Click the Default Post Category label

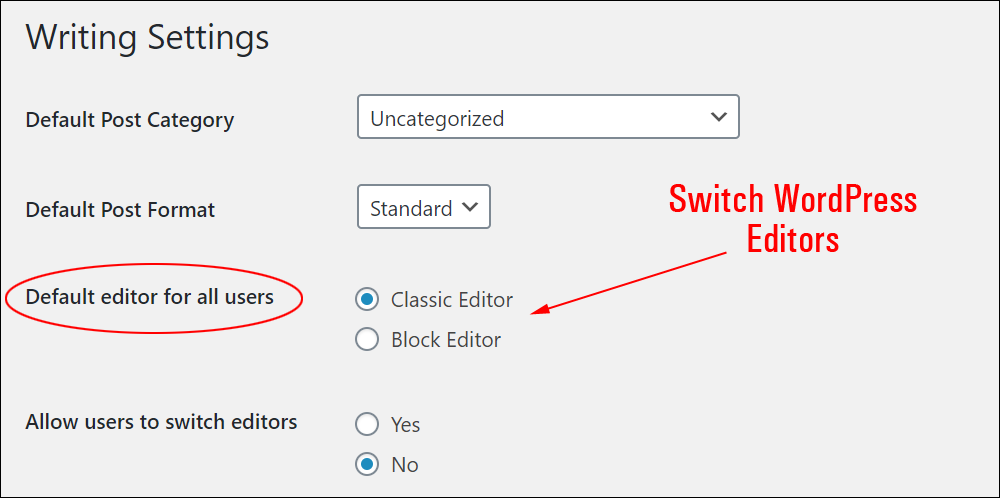pos(129,120)
